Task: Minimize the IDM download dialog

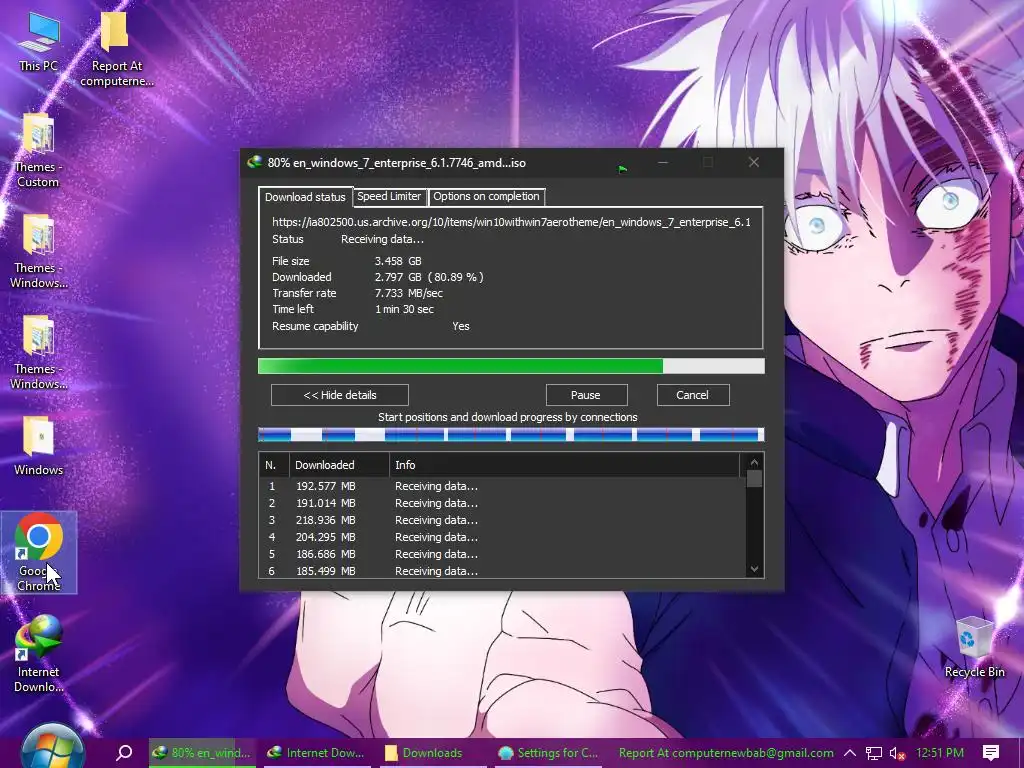Action: 663,162
